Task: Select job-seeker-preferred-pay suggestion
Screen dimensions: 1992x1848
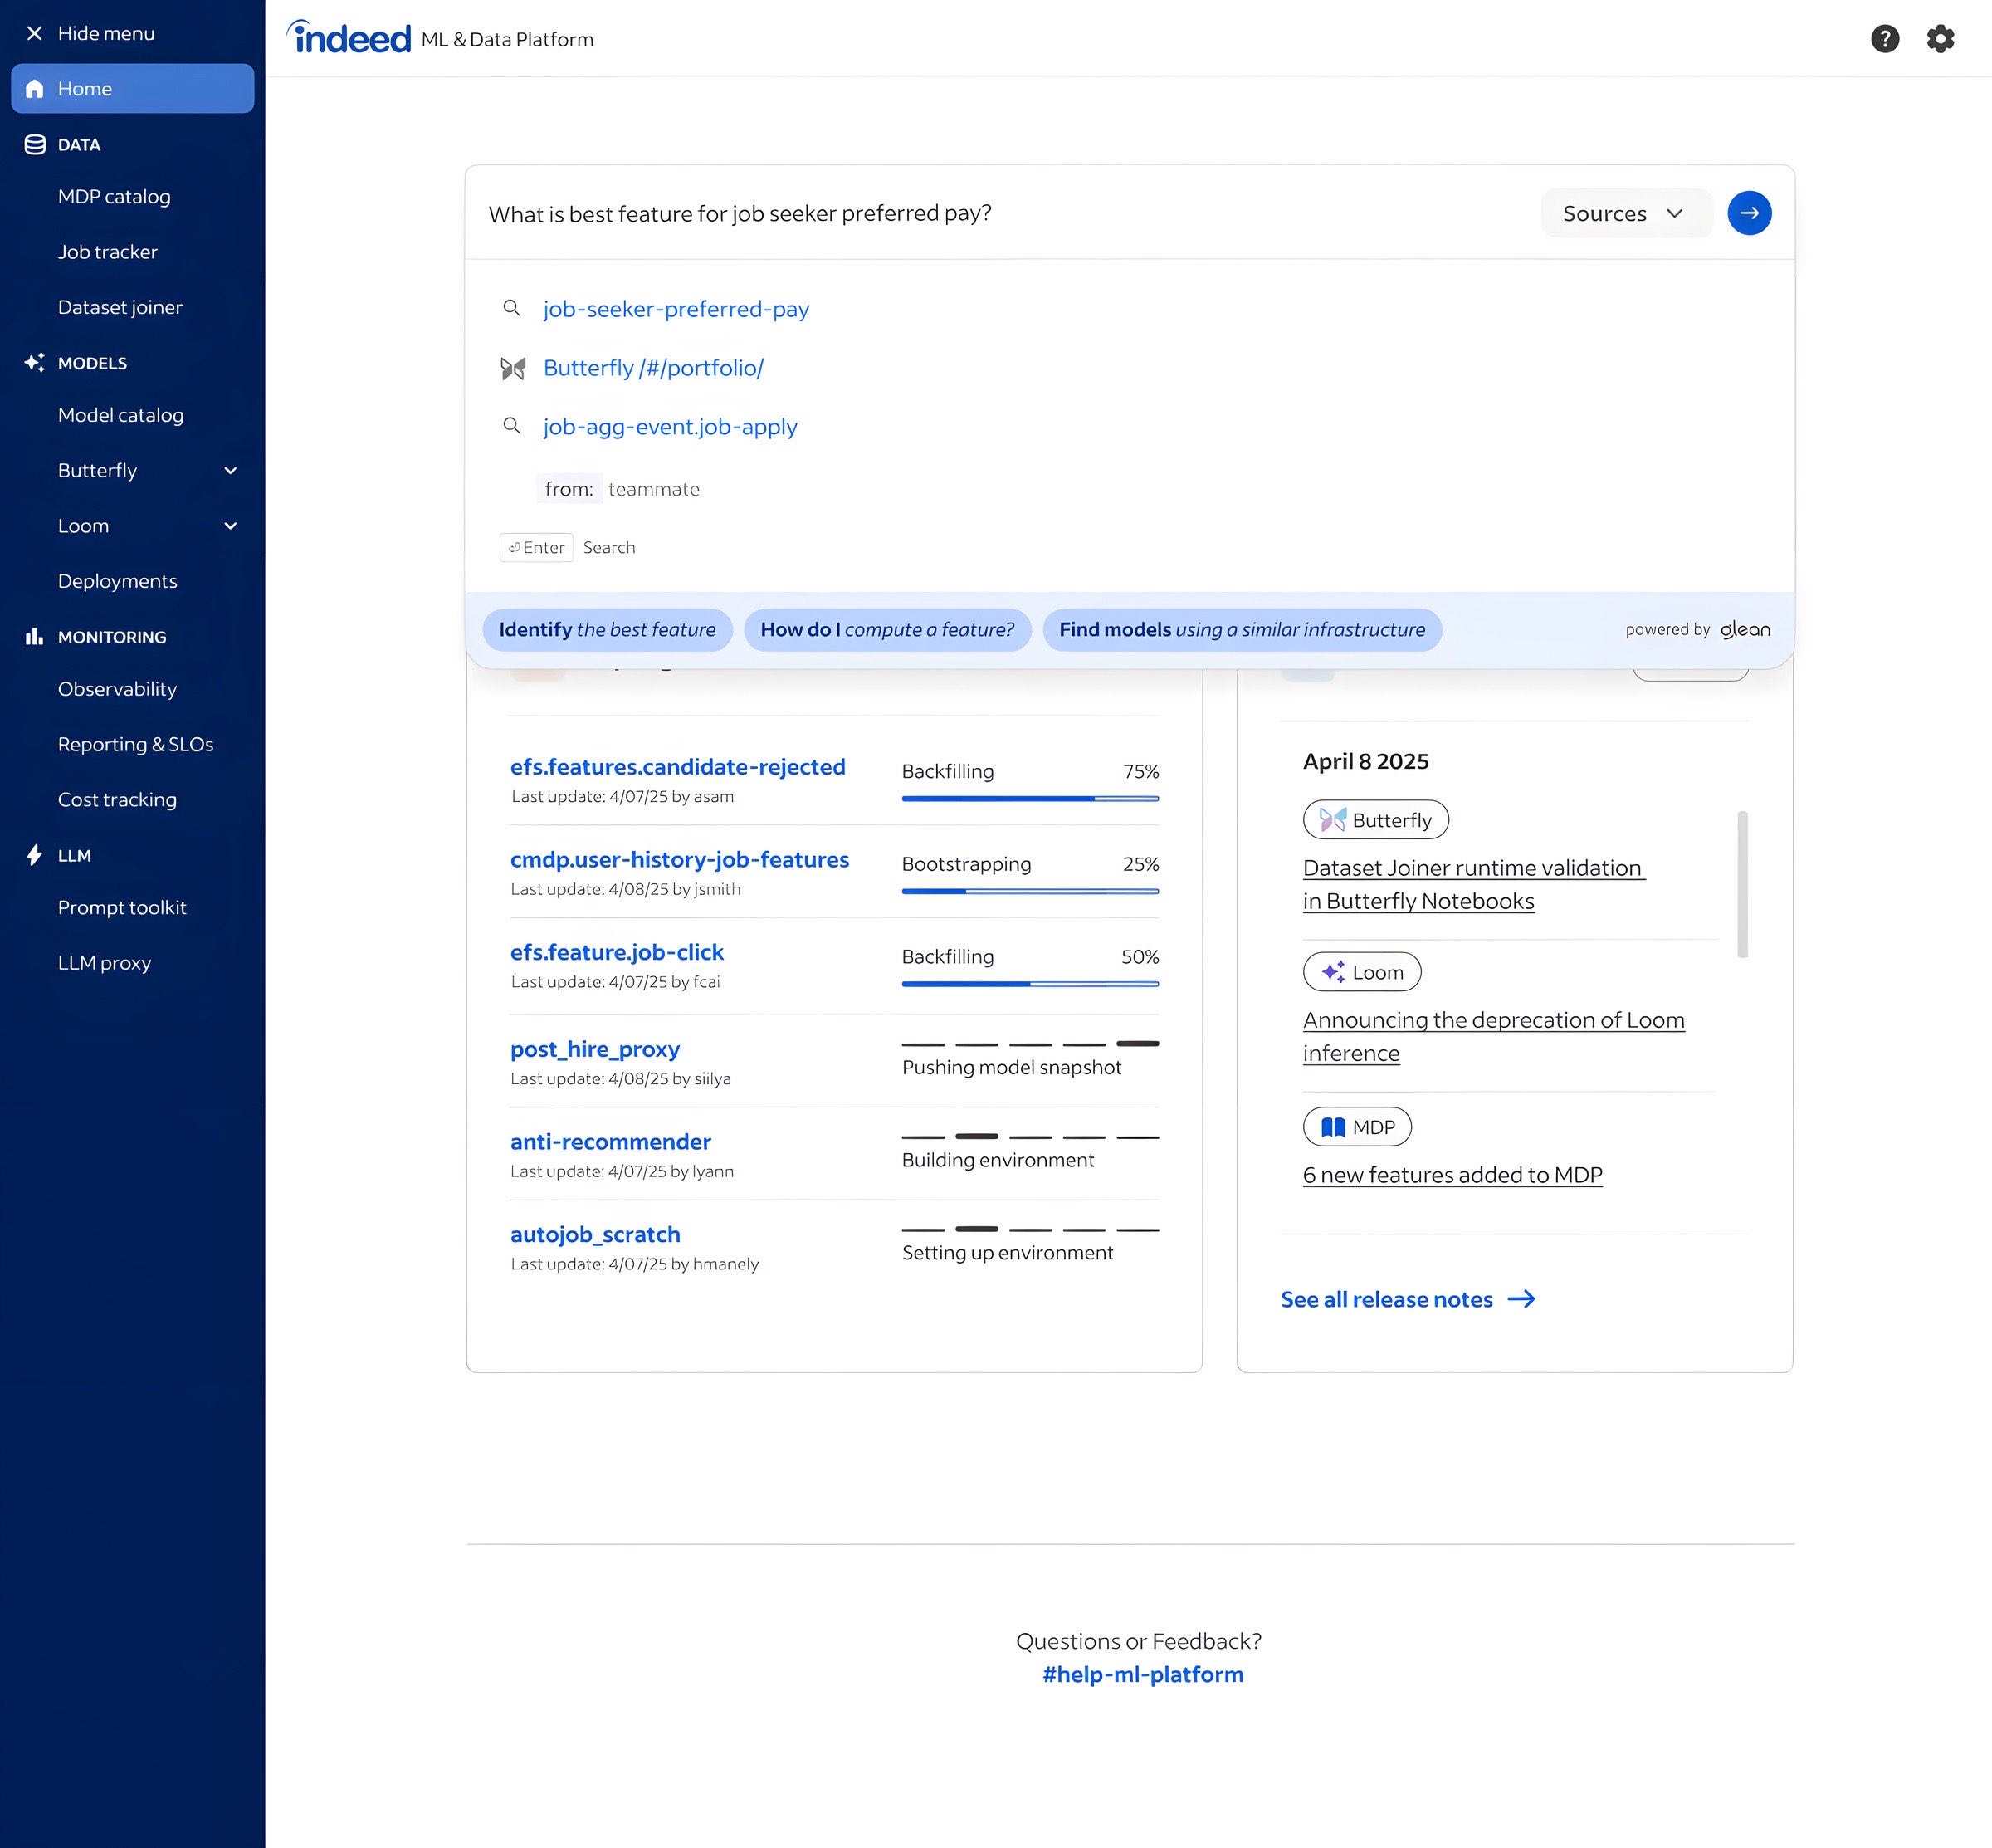Action: tap(676, 309)
